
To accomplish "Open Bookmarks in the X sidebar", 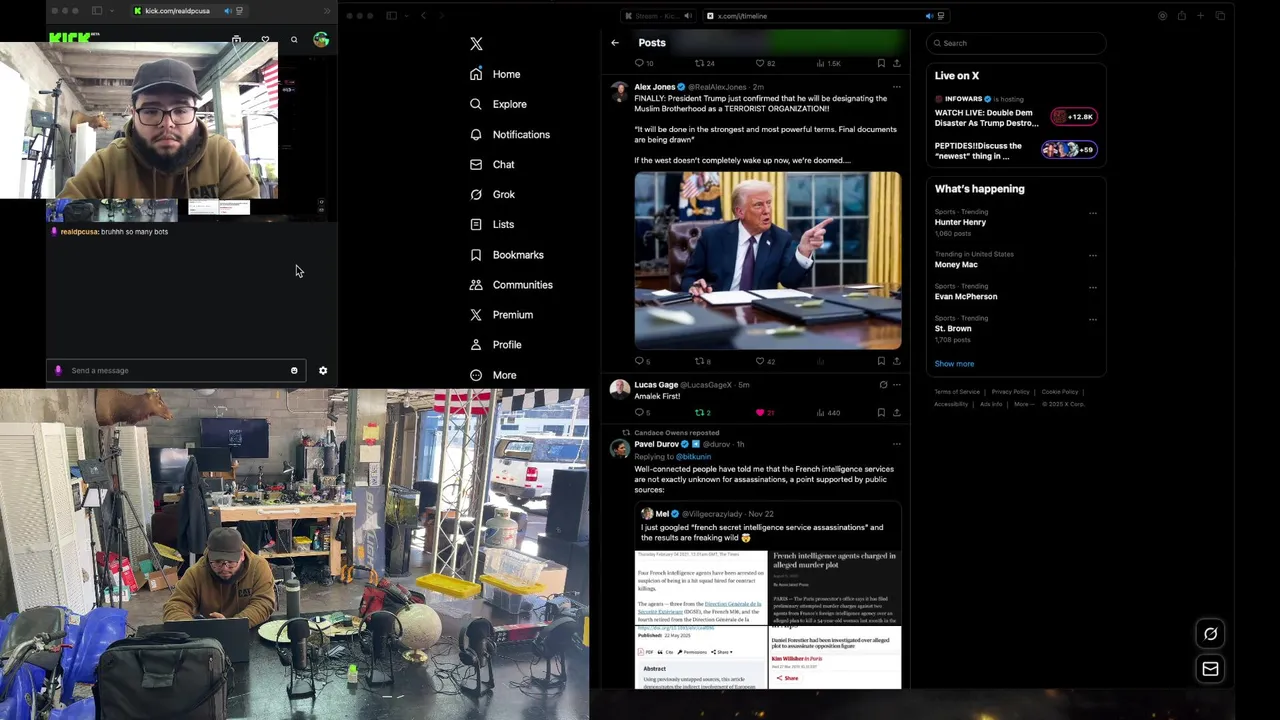I will click(507, 255).
